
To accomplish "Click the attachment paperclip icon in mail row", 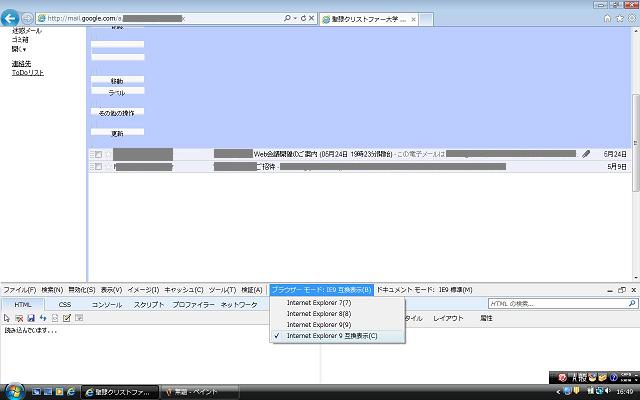I will click(x=586, y=154).
